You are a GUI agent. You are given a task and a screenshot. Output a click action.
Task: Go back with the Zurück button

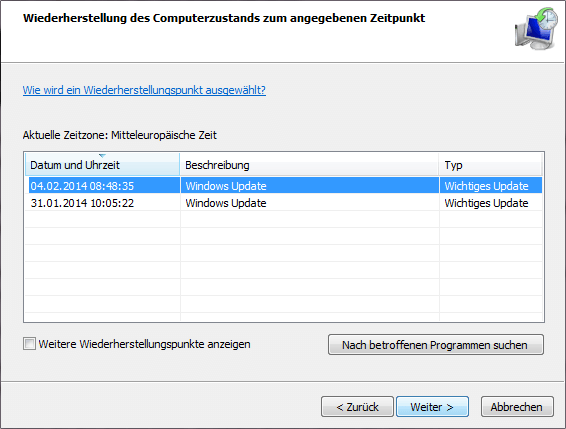(357, 407)
